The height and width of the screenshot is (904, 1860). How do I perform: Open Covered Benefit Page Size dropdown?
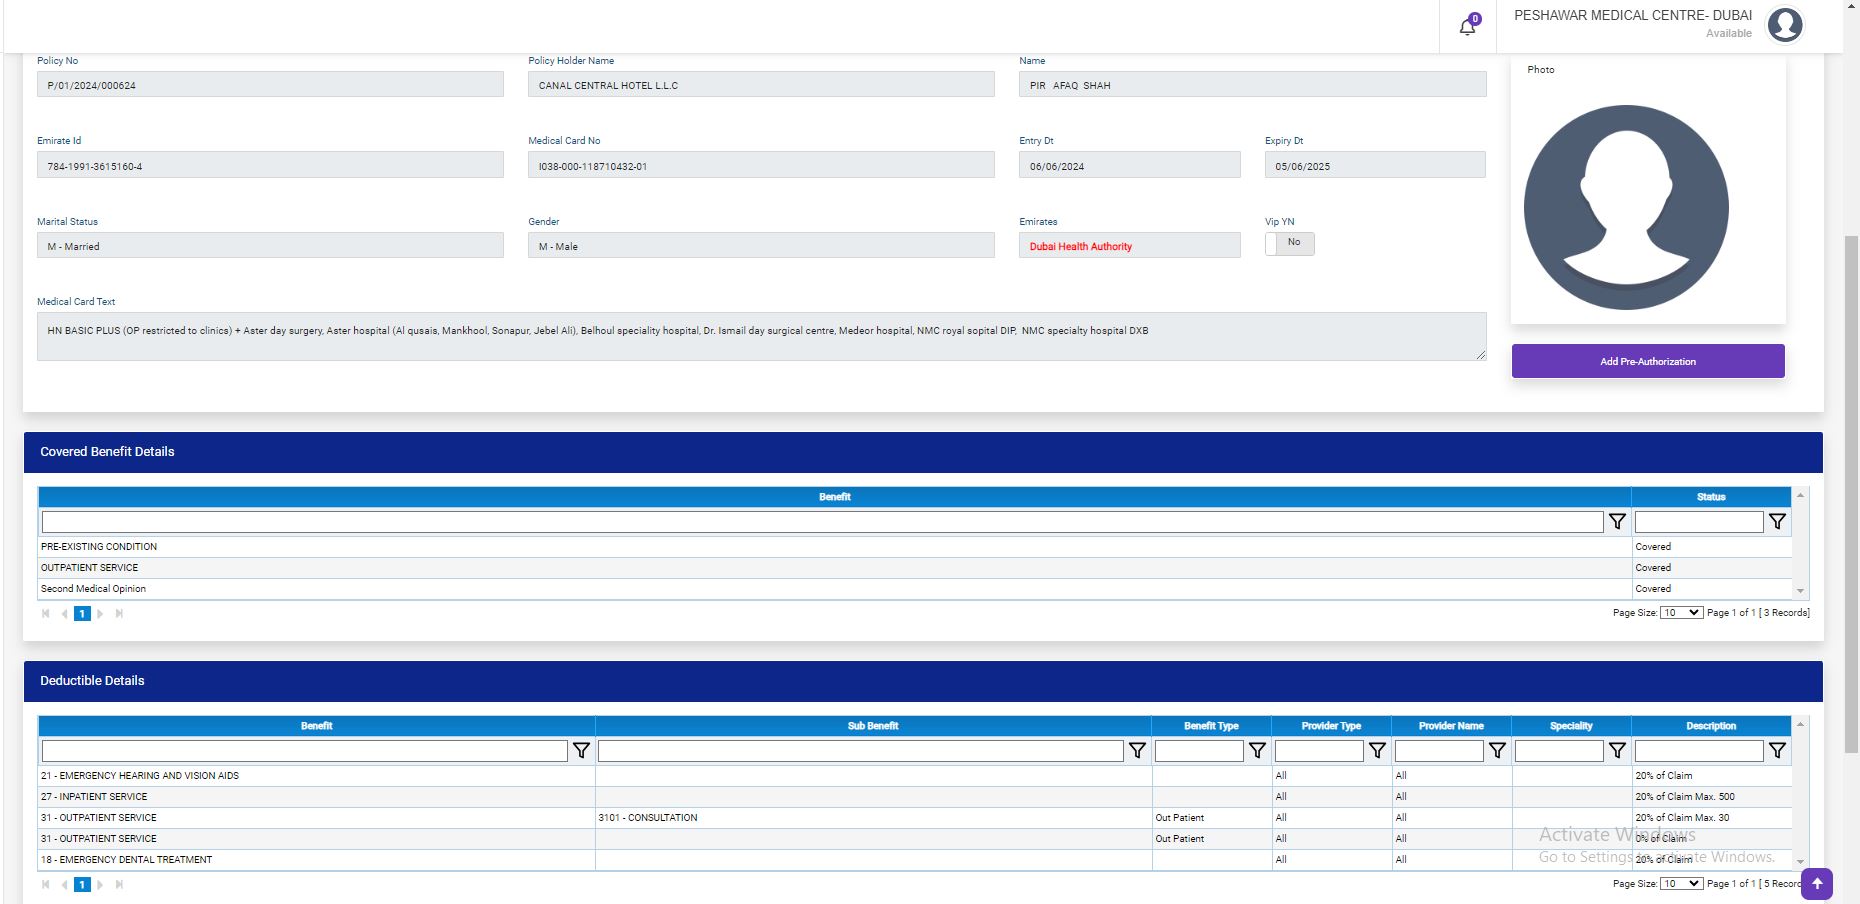coord(1681,613)
